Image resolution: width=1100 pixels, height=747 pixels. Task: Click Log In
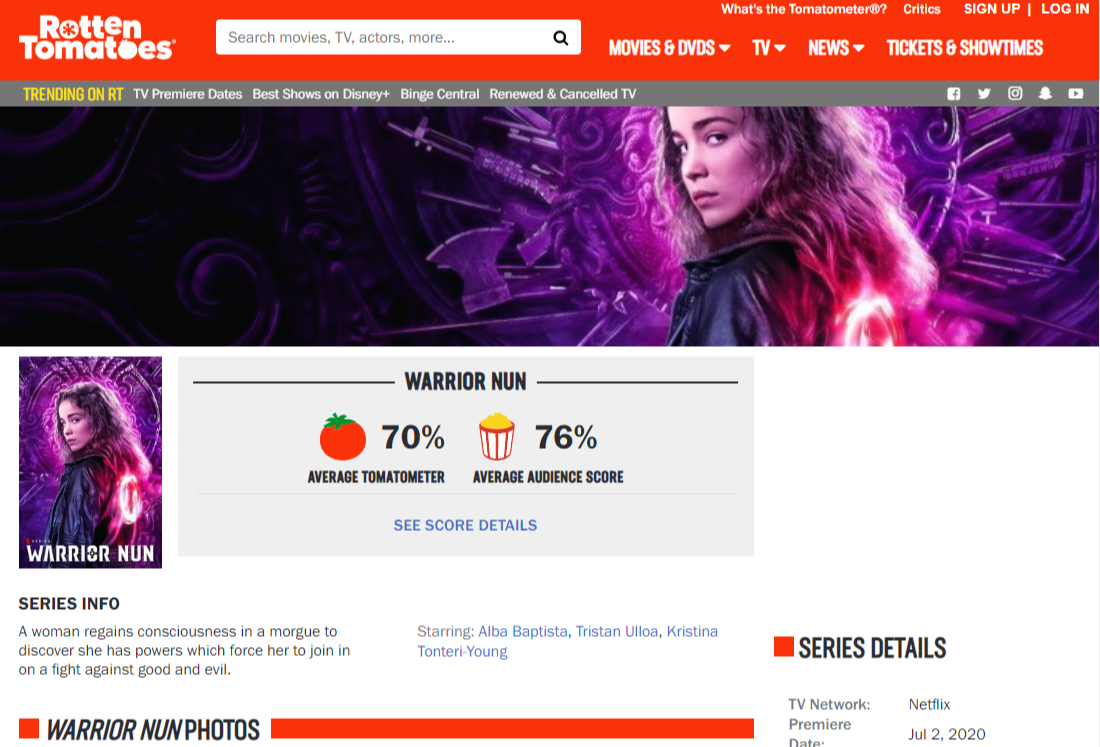[1065, 9]
